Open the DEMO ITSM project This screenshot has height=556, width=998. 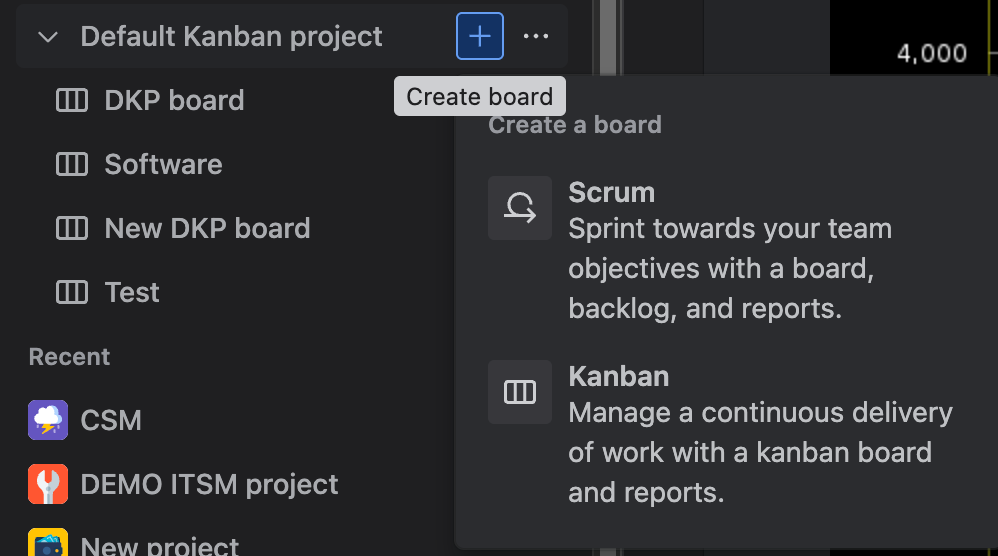coord(209,485)
